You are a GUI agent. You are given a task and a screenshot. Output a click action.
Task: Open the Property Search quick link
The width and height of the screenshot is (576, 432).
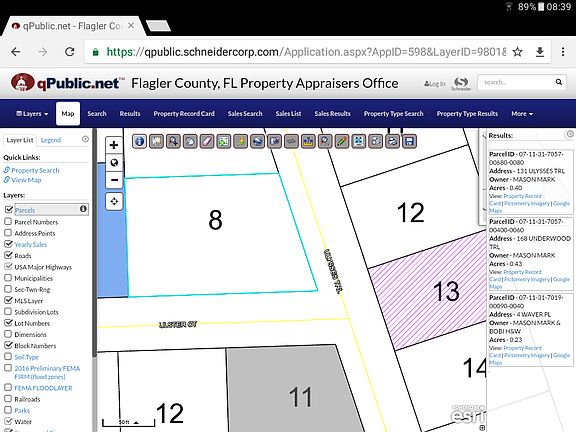click(35, 170)
